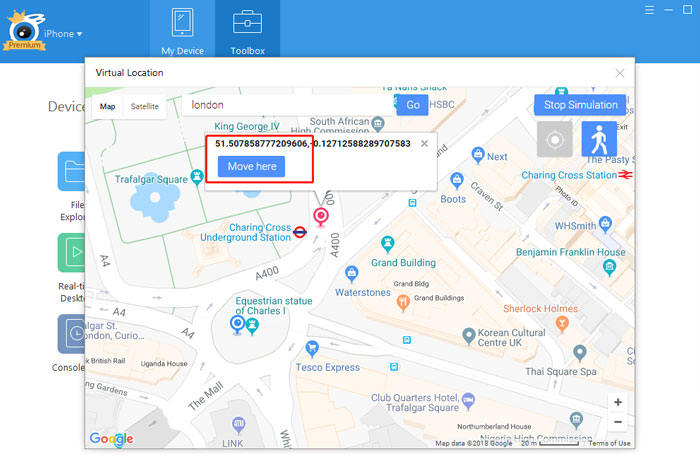The image size is (700, 470).
Task: Click the Trafalgar Square landmark marker
Action: [x=198, y=177]
